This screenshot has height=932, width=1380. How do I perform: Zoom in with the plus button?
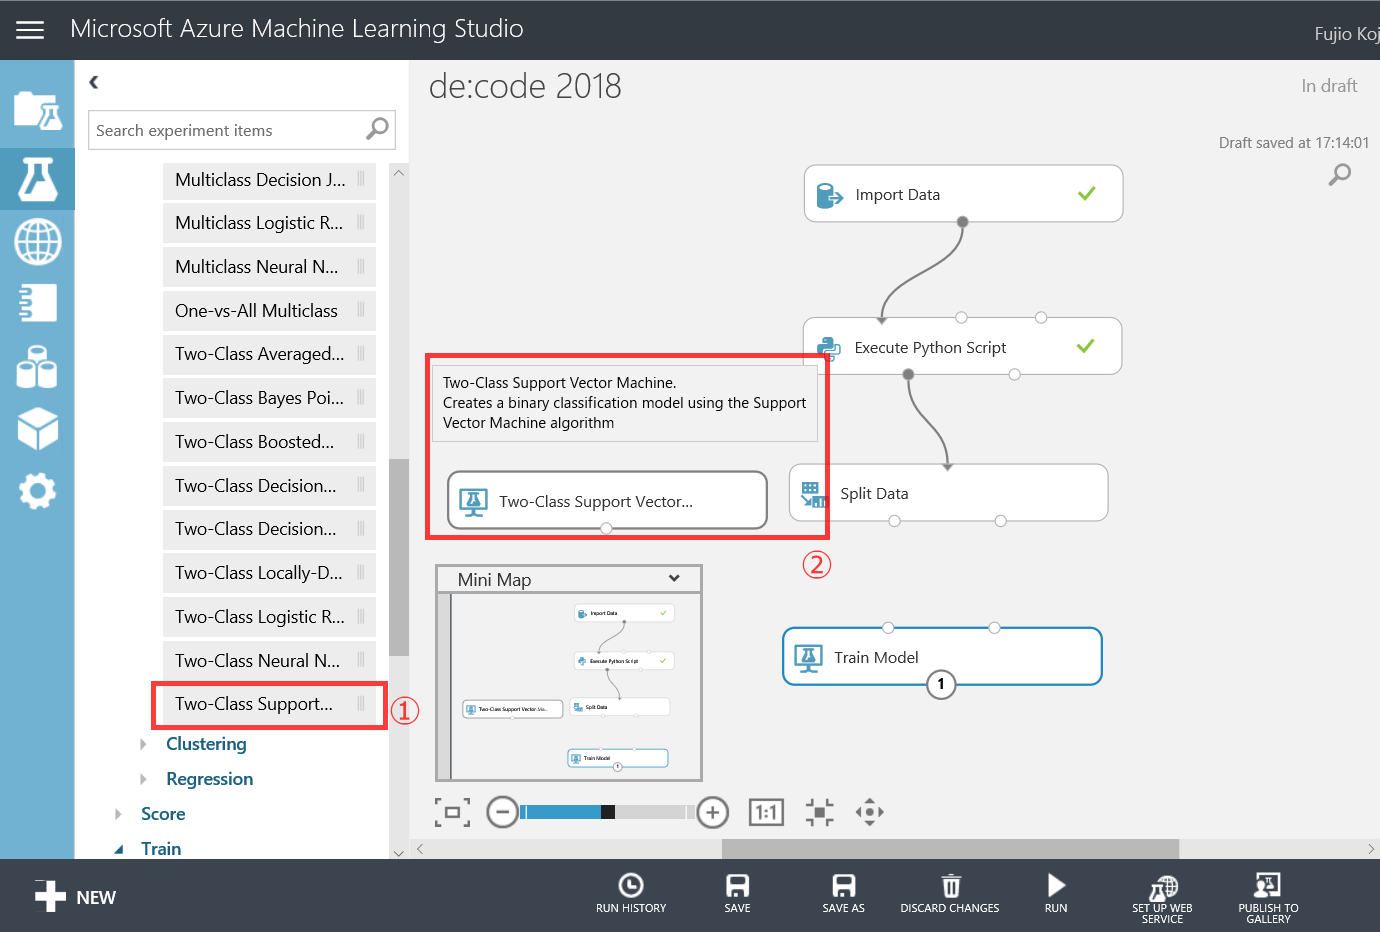712,812
